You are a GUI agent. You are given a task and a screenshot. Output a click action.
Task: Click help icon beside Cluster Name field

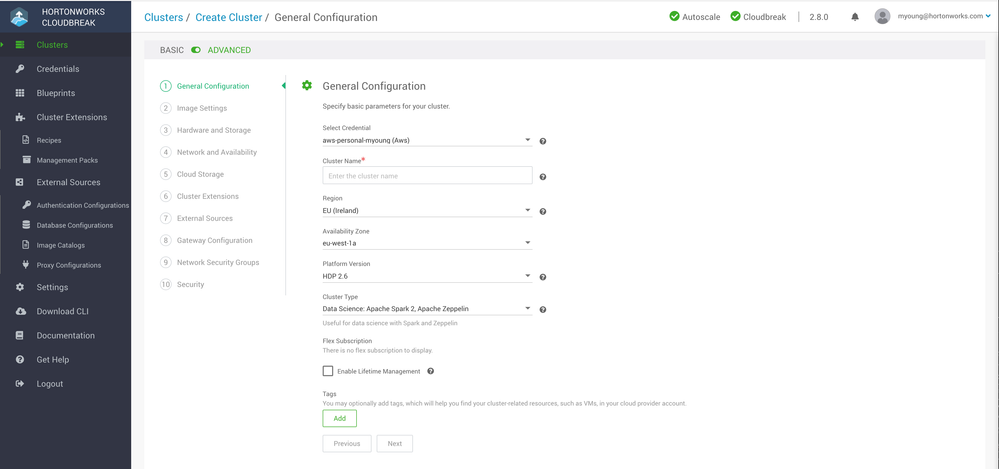click(x=543, y=177)
